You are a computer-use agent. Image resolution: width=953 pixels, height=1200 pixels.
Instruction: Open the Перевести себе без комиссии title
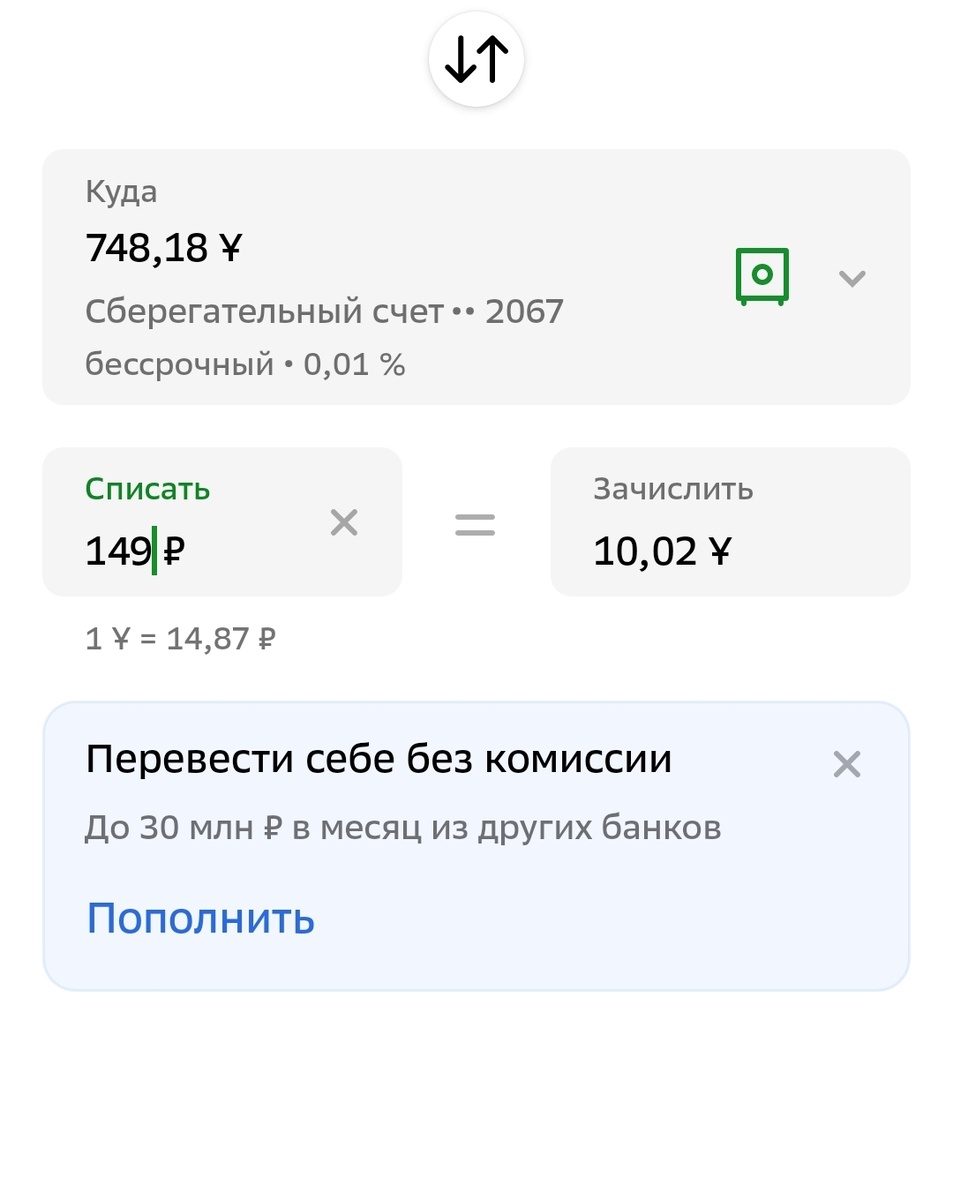coord(378,760)
